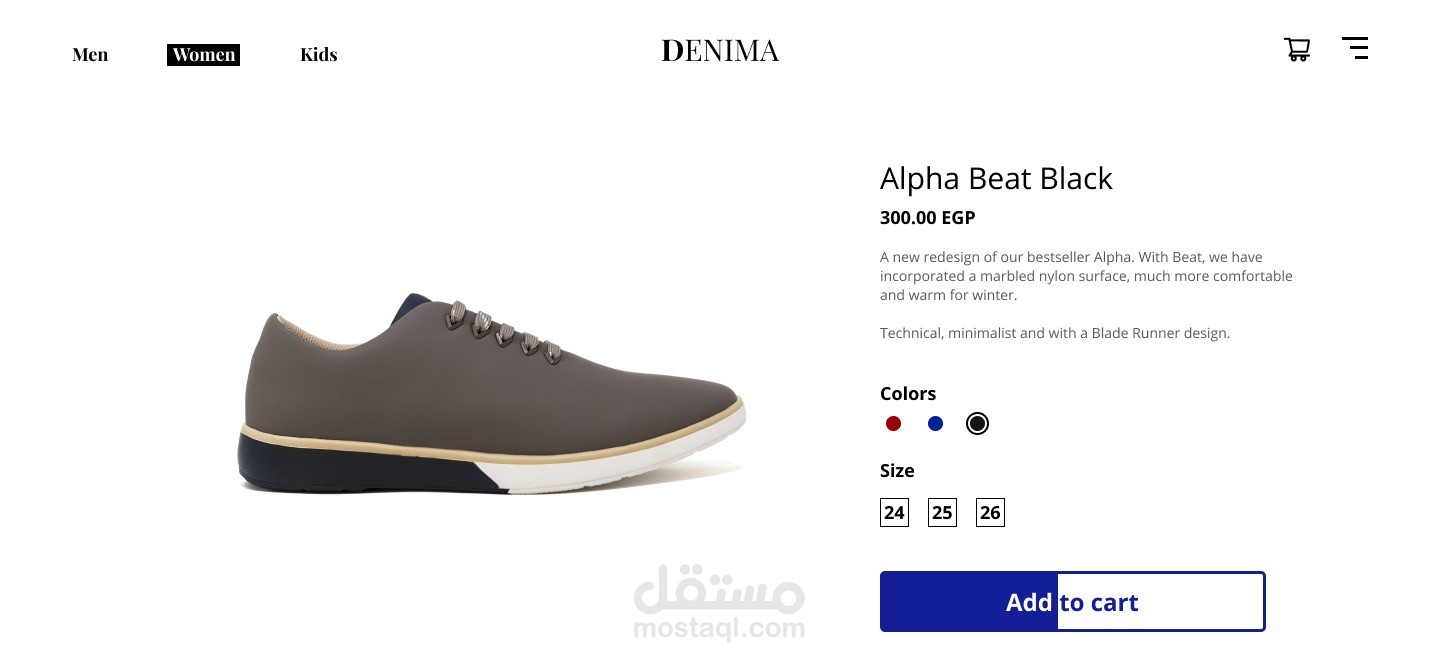Click the product description text
Image resolution: width=1440 pixels, height=656 pixels.
(1086, 295)
